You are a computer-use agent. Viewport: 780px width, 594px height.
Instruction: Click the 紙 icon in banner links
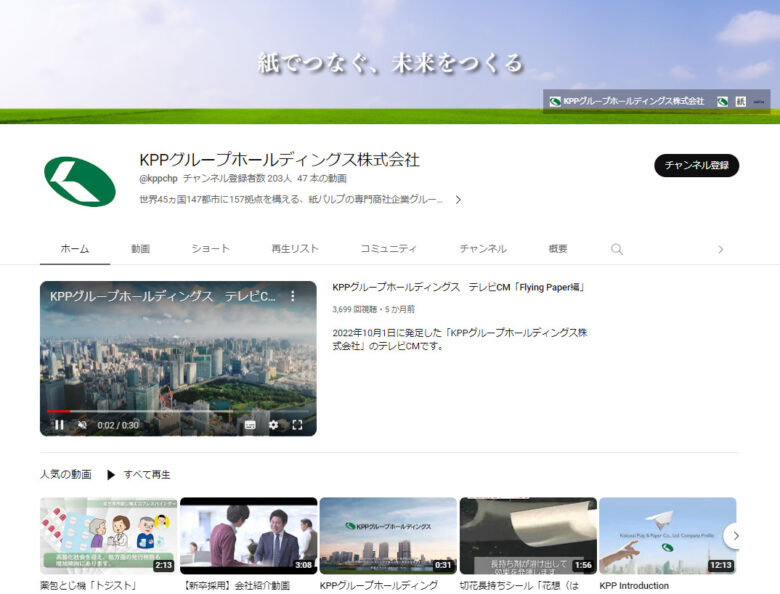741,101
